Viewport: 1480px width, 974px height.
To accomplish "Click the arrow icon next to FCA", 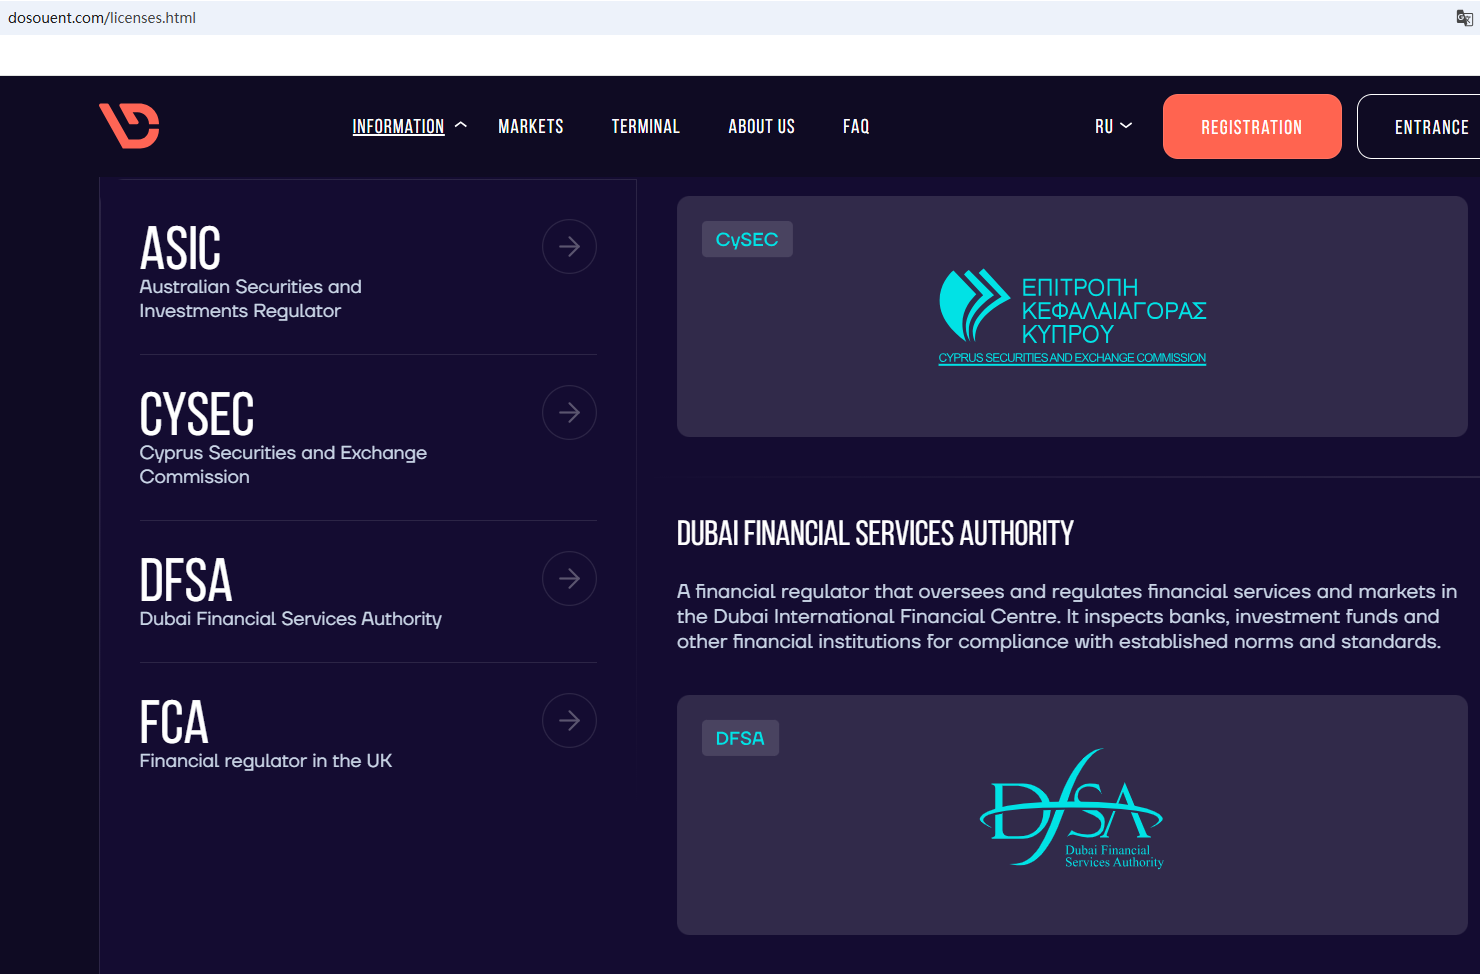I will tap(569, 721).
